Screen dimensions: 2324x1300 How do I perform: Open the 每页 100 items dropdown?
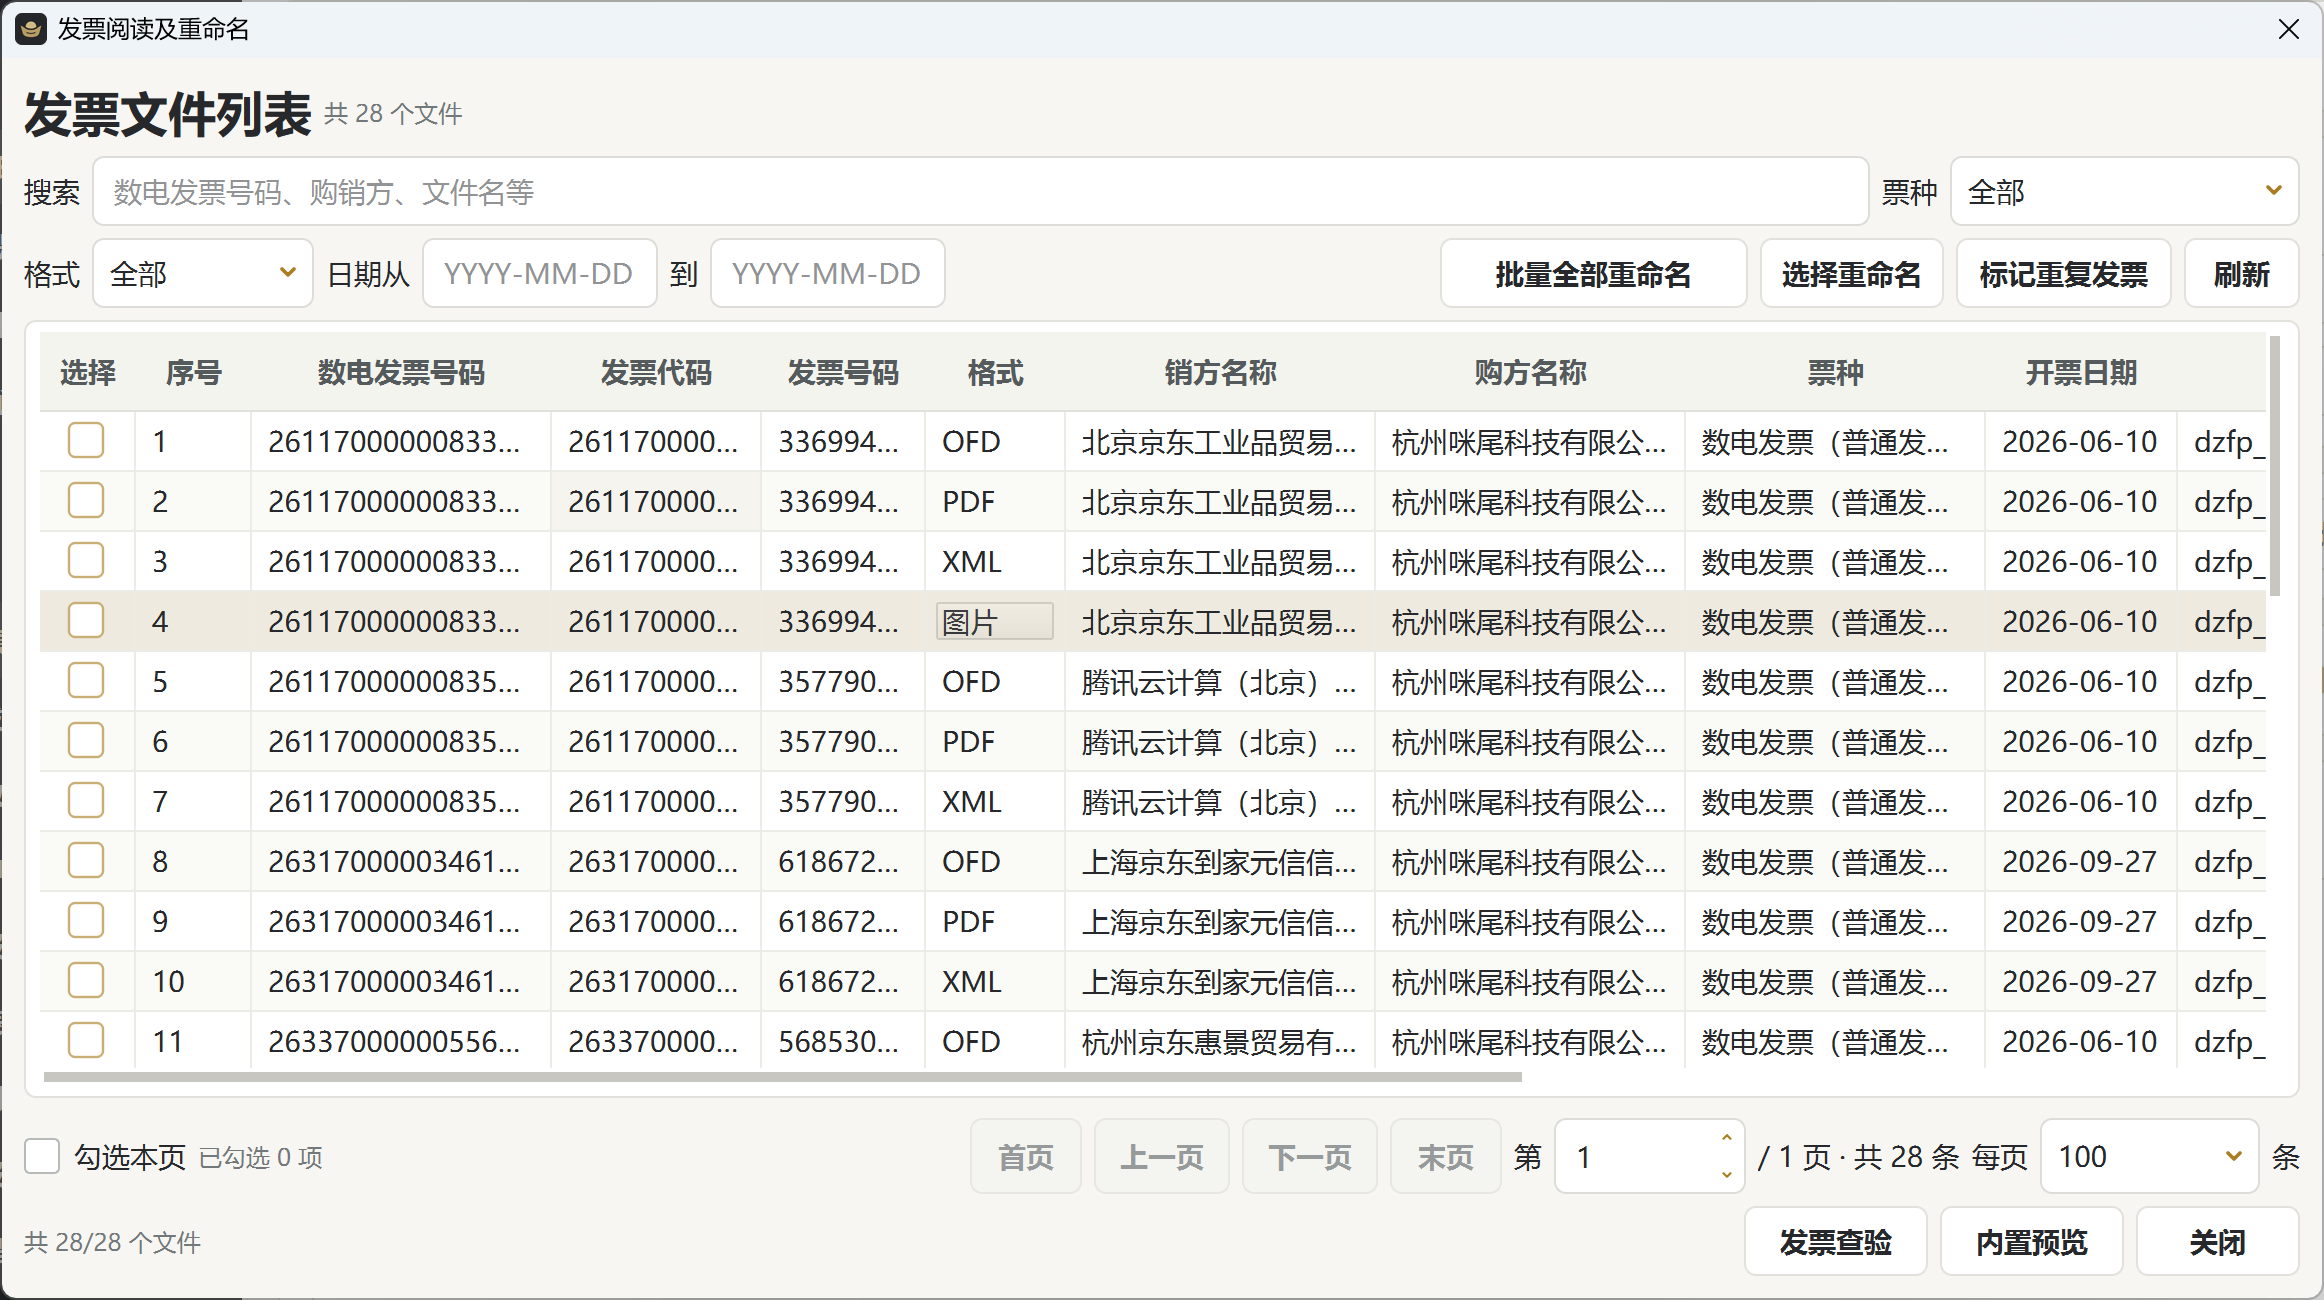2149,1157
